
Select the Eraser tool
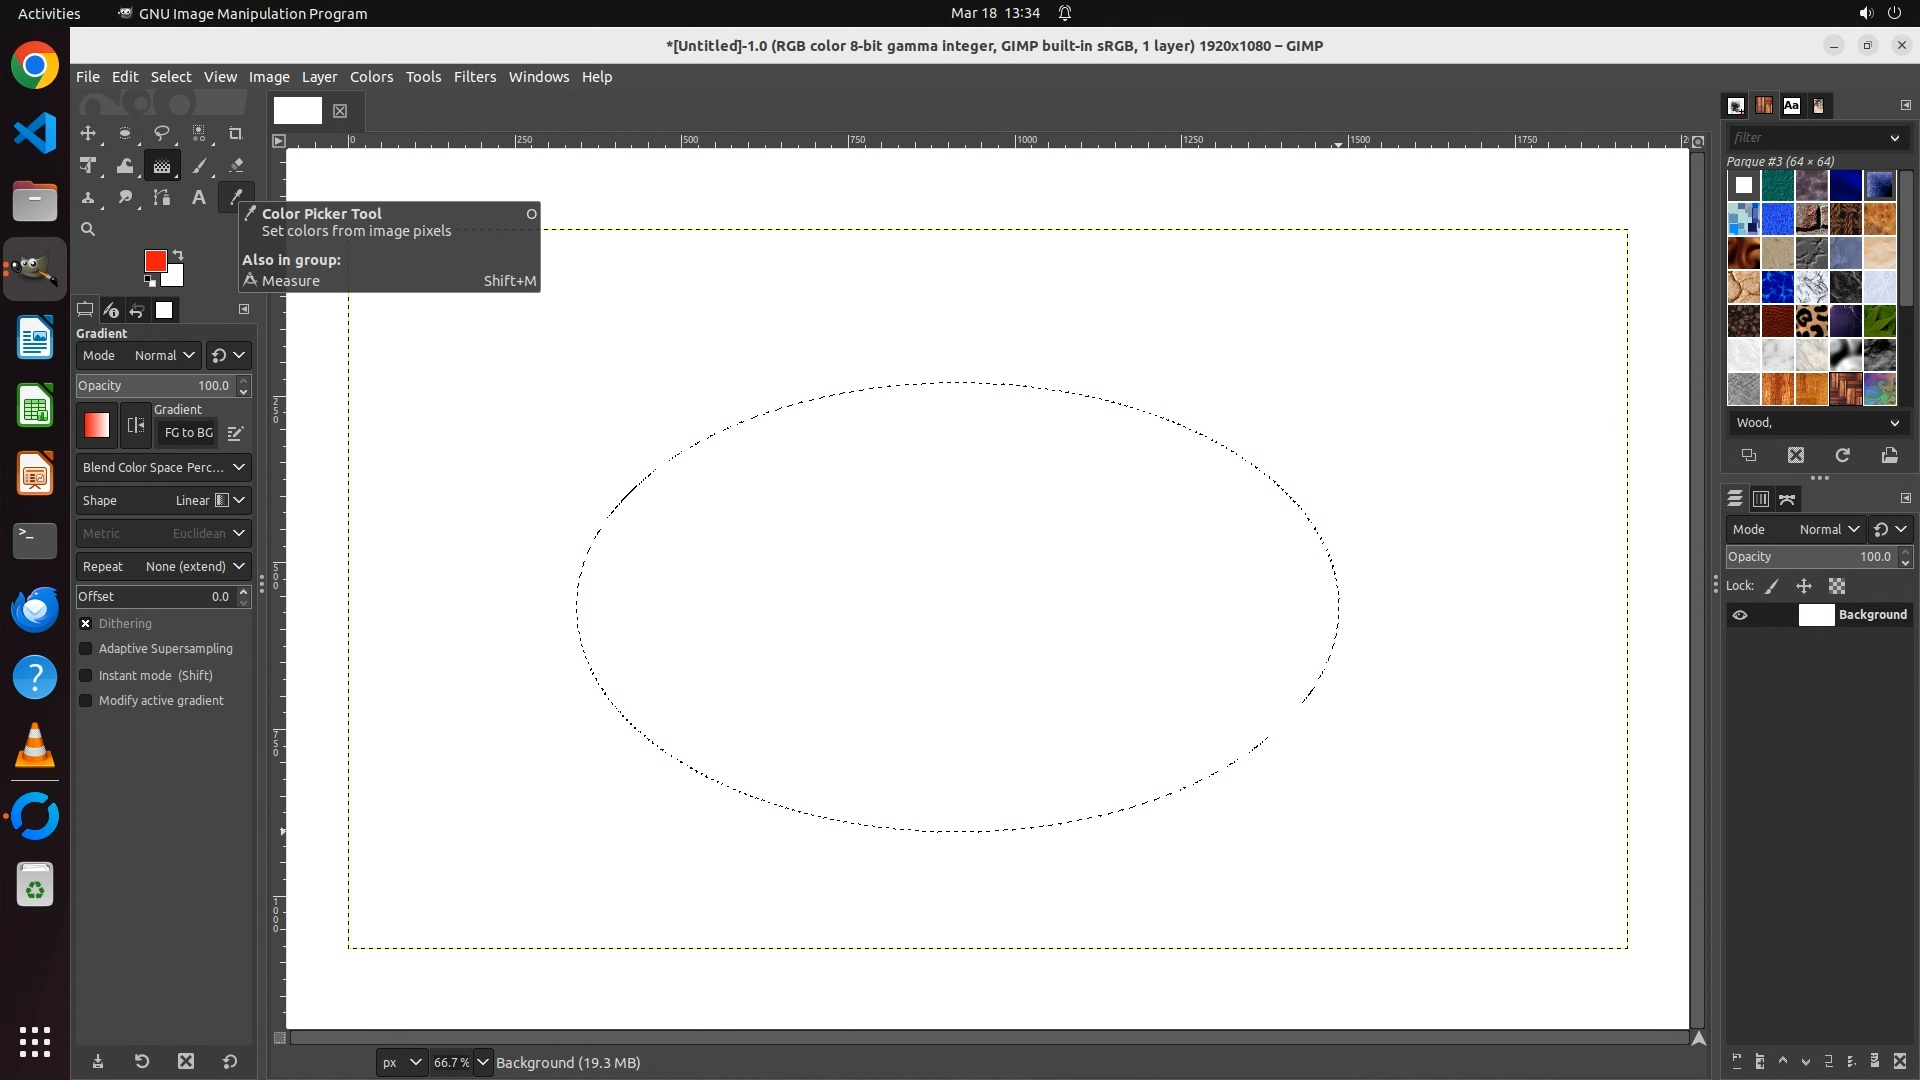(x=236, y=166)
